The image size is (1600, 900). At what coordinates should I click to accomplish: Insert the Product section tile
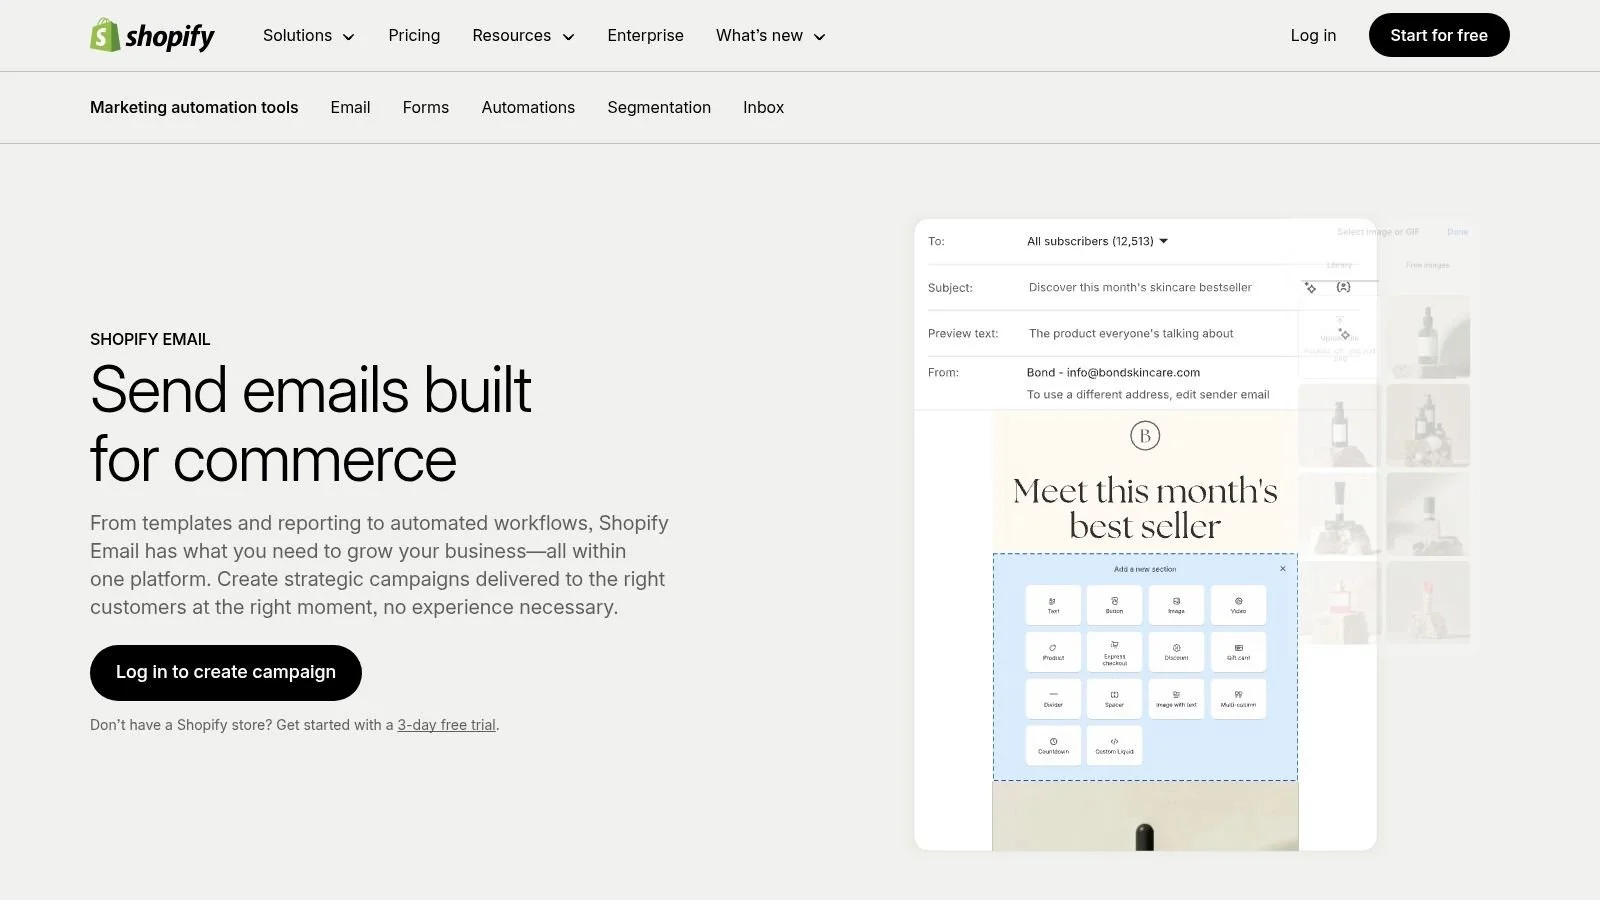pyautogui.click(x=1053, y=652)
